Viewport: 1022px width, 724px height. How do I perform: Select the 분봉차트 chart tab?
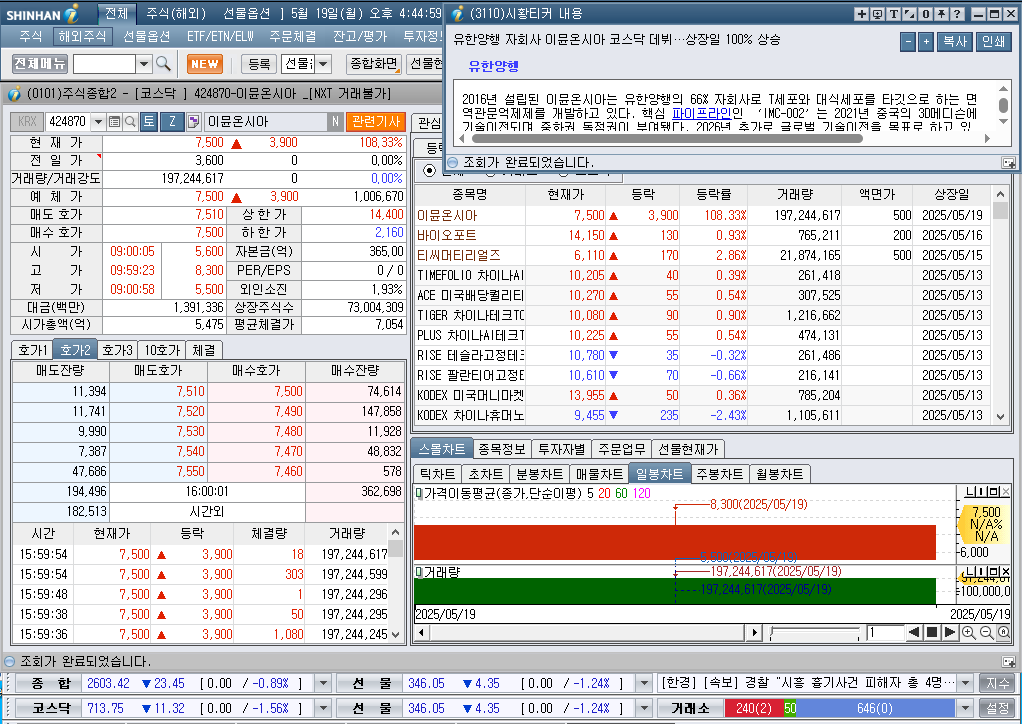pyautogui.click(x=539, y=474)
